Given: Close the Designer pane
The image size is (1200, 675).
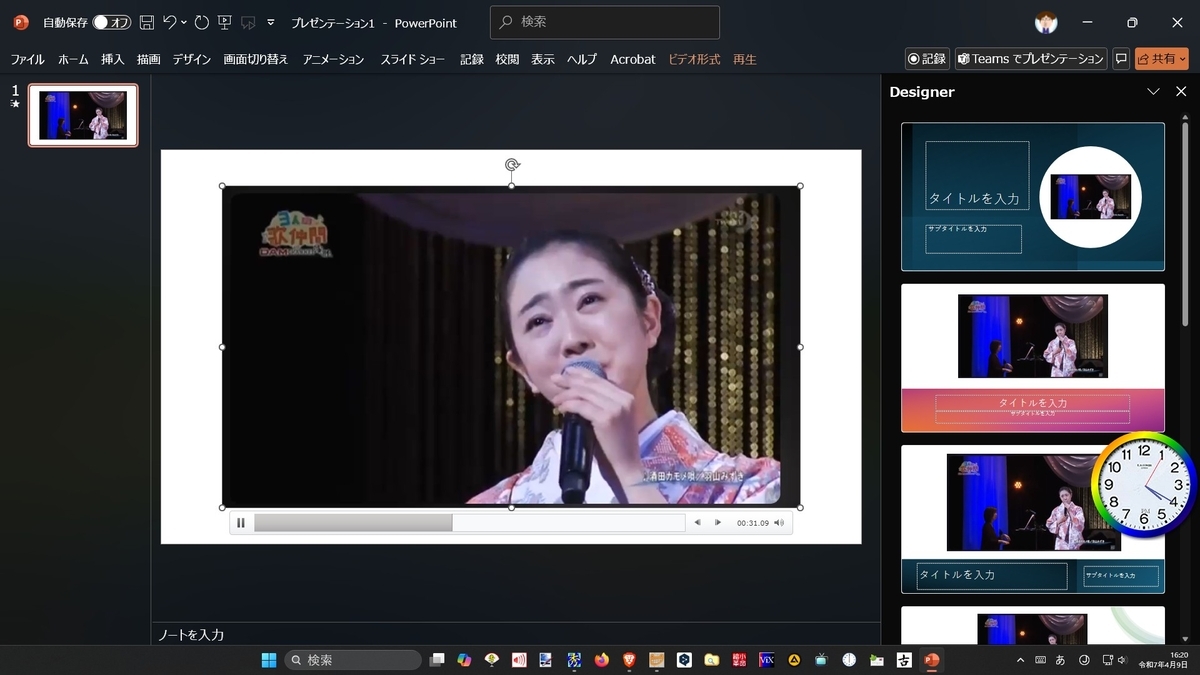Looking at the screenshot, I should [1181, 91].
